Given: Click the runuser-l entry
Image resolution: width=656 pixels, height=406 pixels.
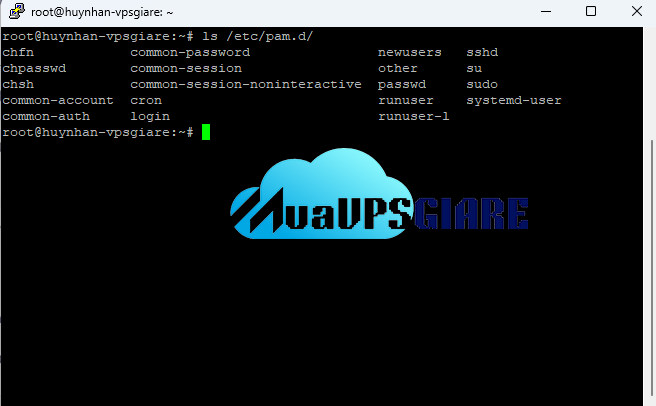Looking at the screenshot, I should click(414, 116).
